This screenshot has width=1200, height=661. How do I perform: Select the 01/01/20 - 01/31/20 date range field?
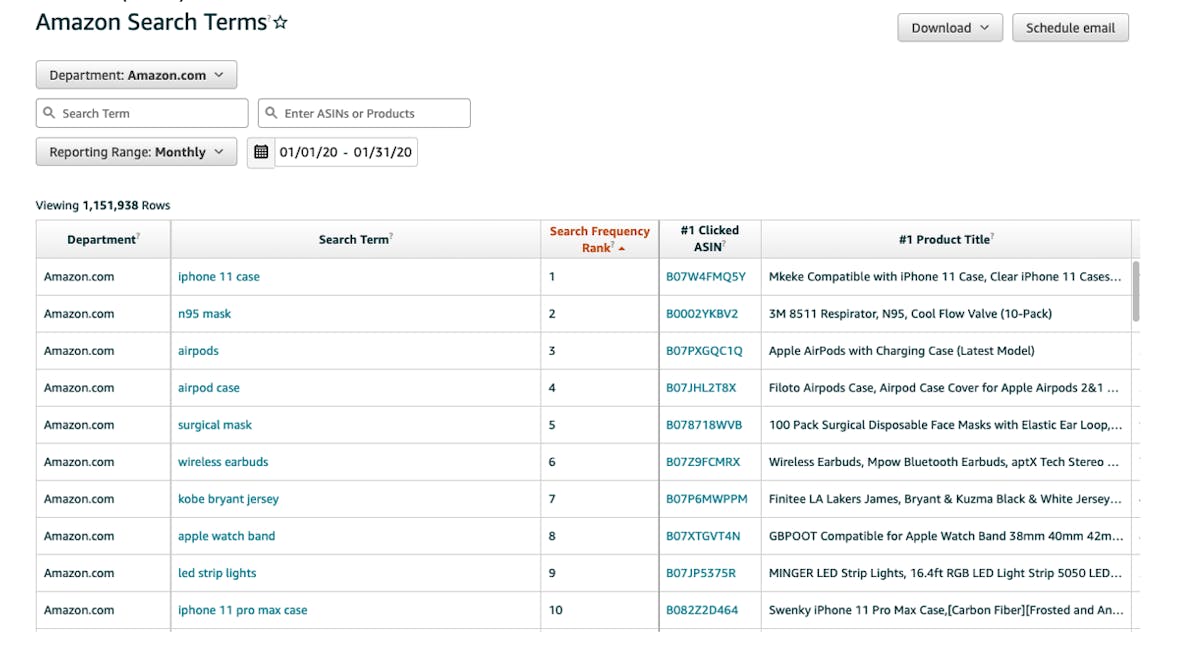tap(346, 152)
